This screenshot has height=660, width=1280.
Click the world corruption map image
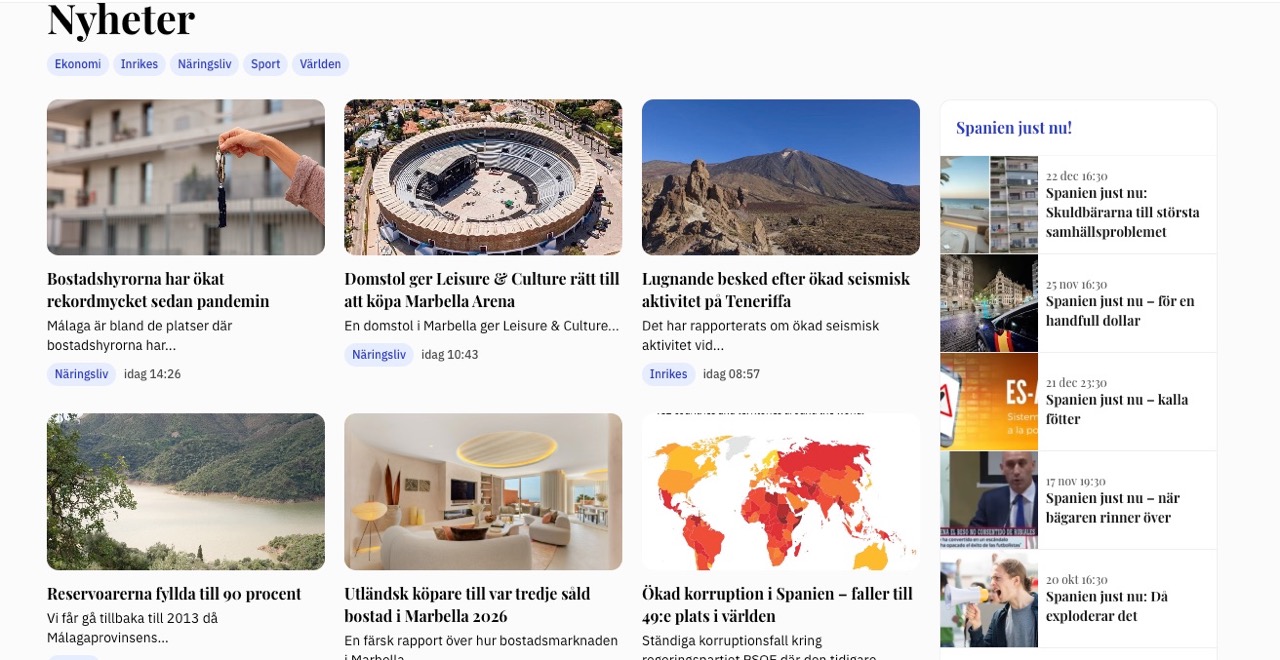point(780,491)
